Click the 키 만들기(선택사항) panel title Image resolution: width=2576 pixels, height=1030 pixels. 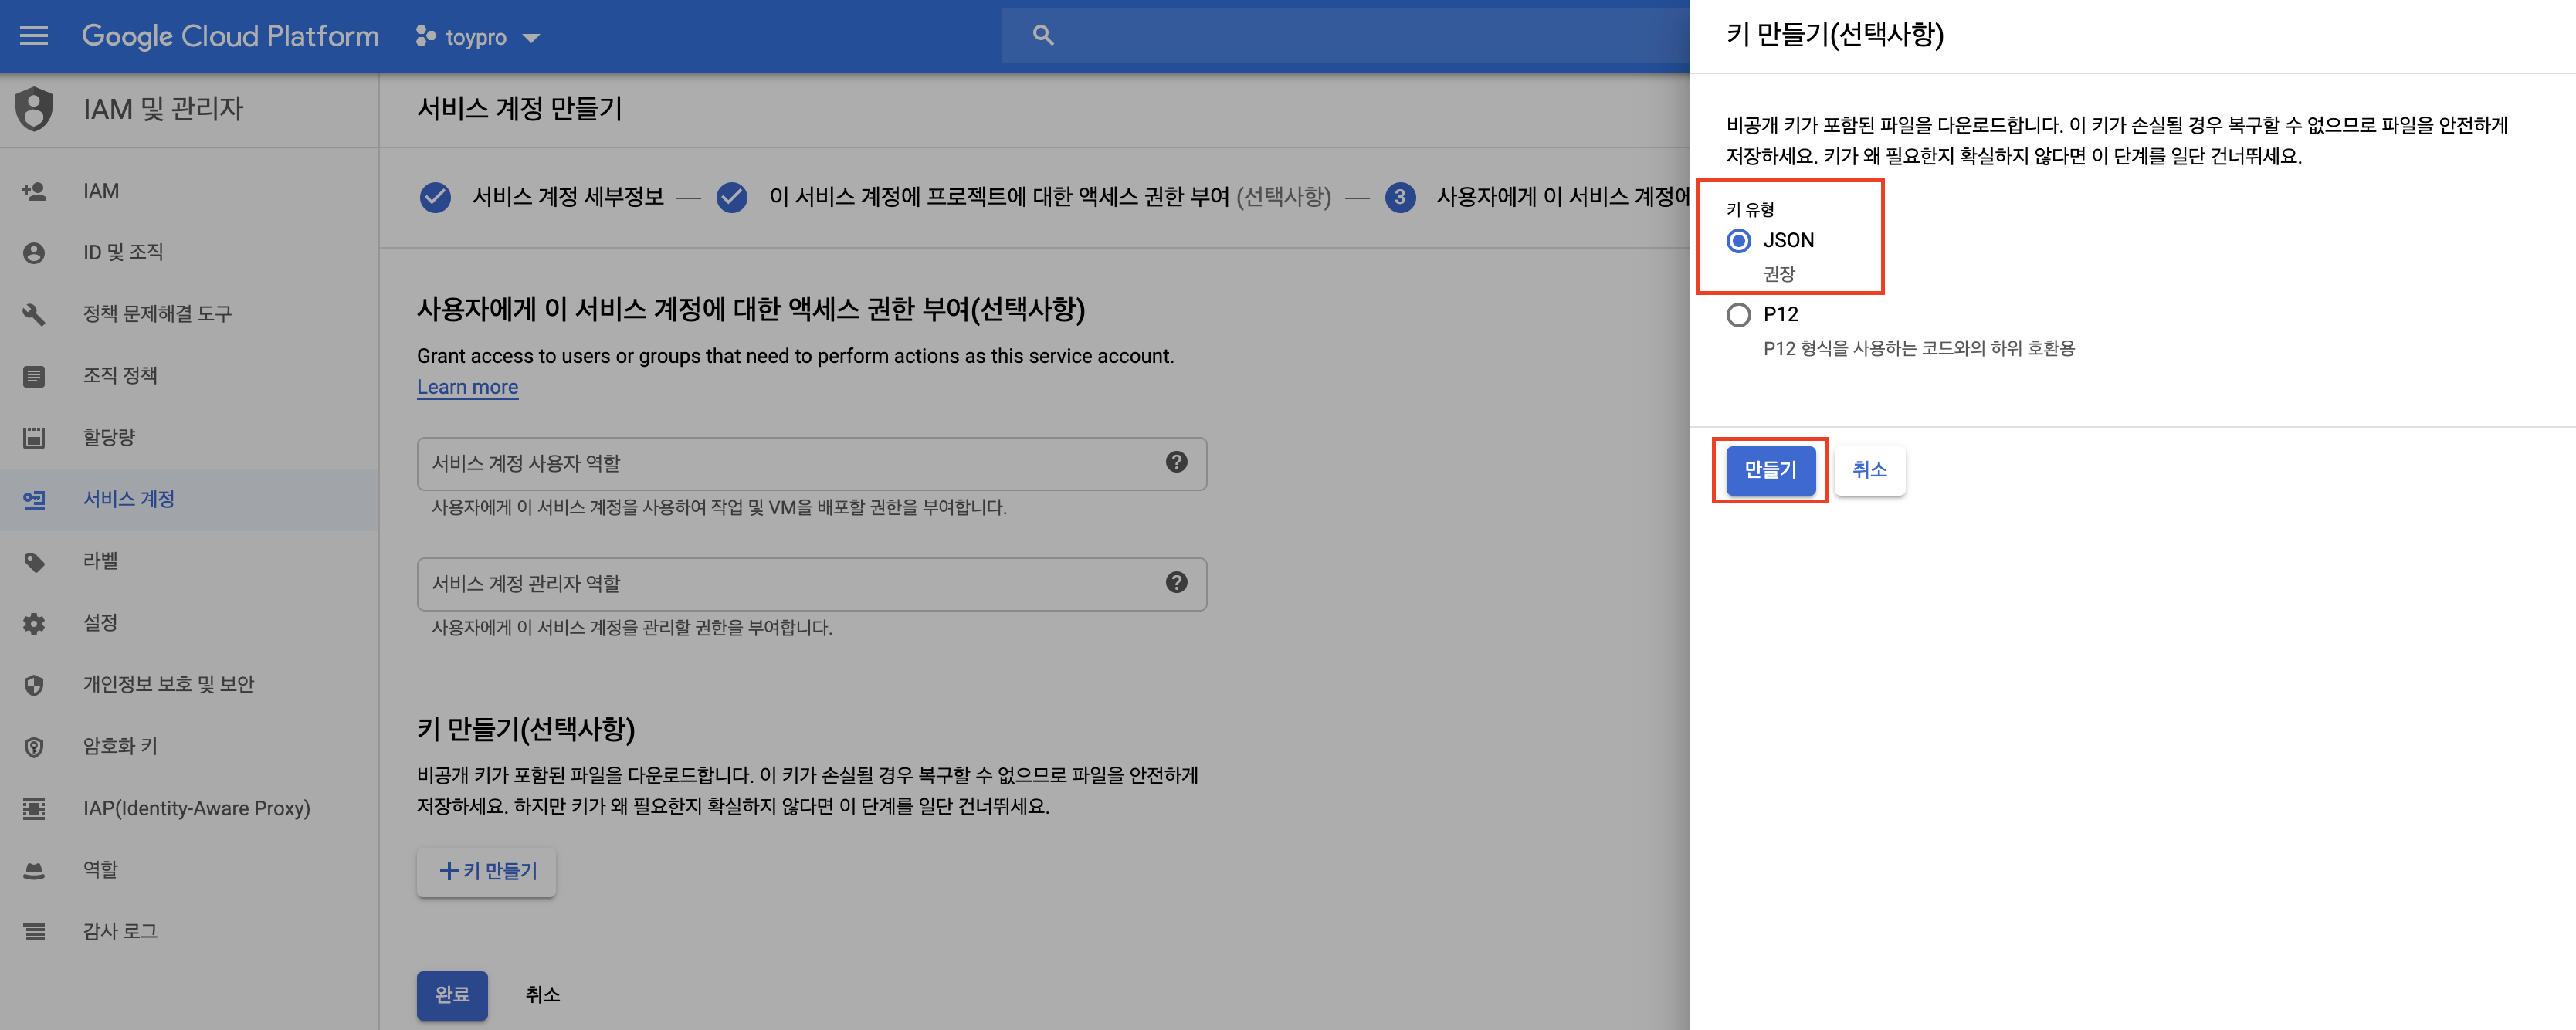tap(1834, 35)
